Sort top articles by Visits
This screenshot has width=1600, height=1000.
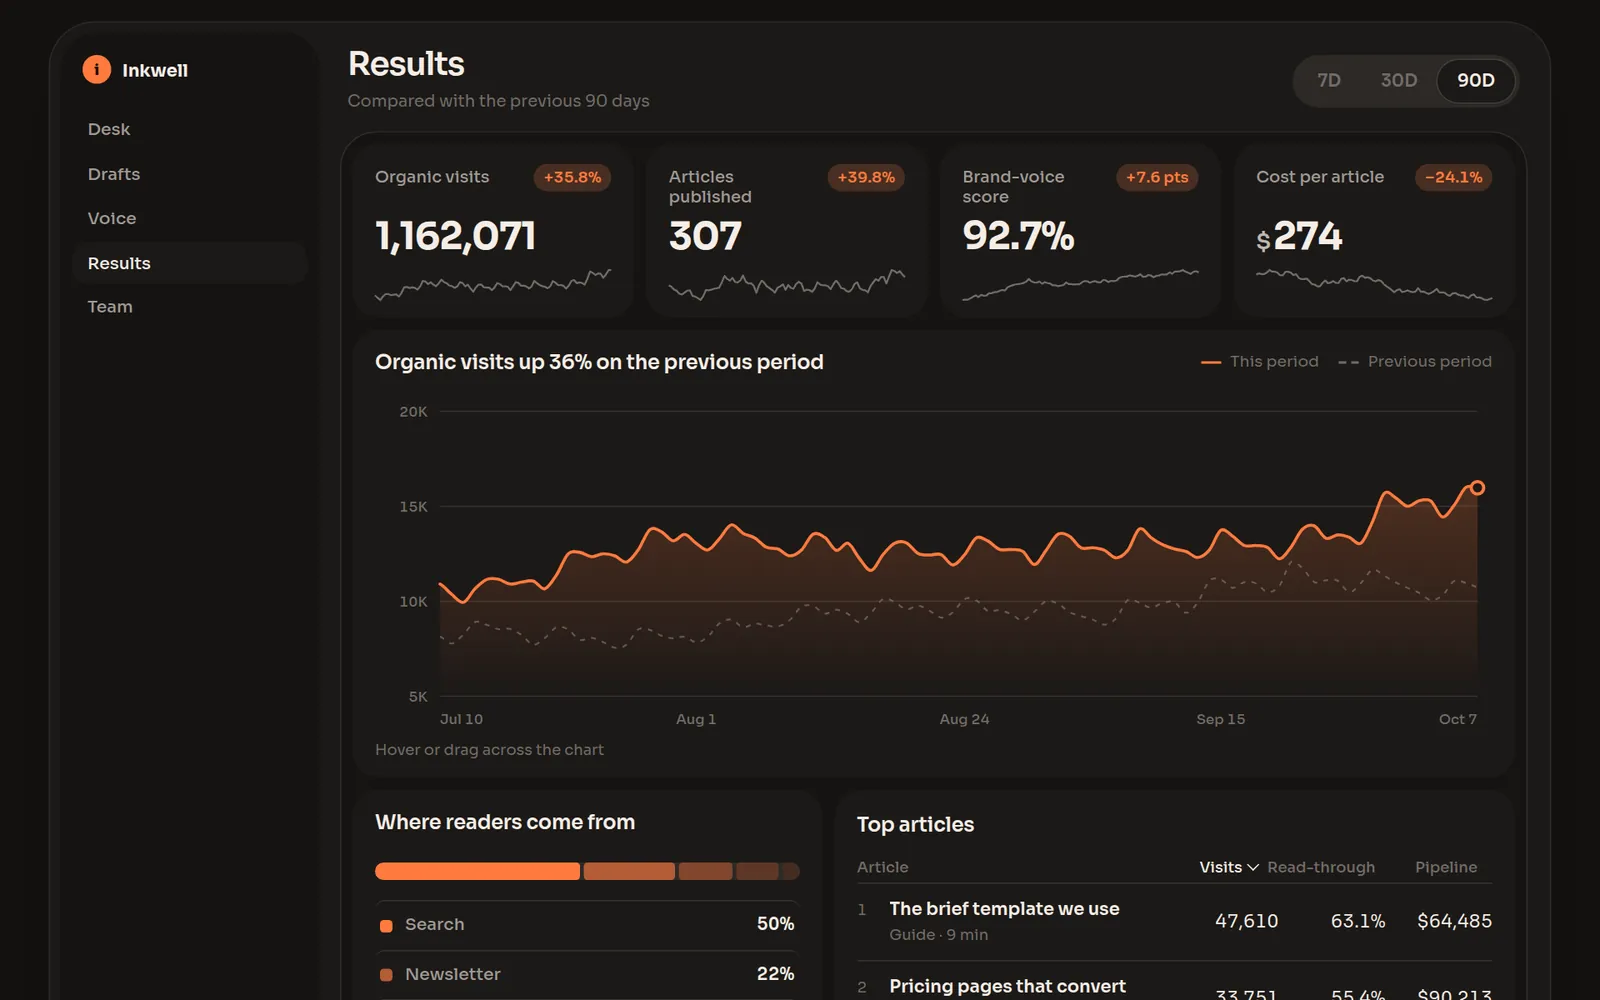(x=1229, y=867)
